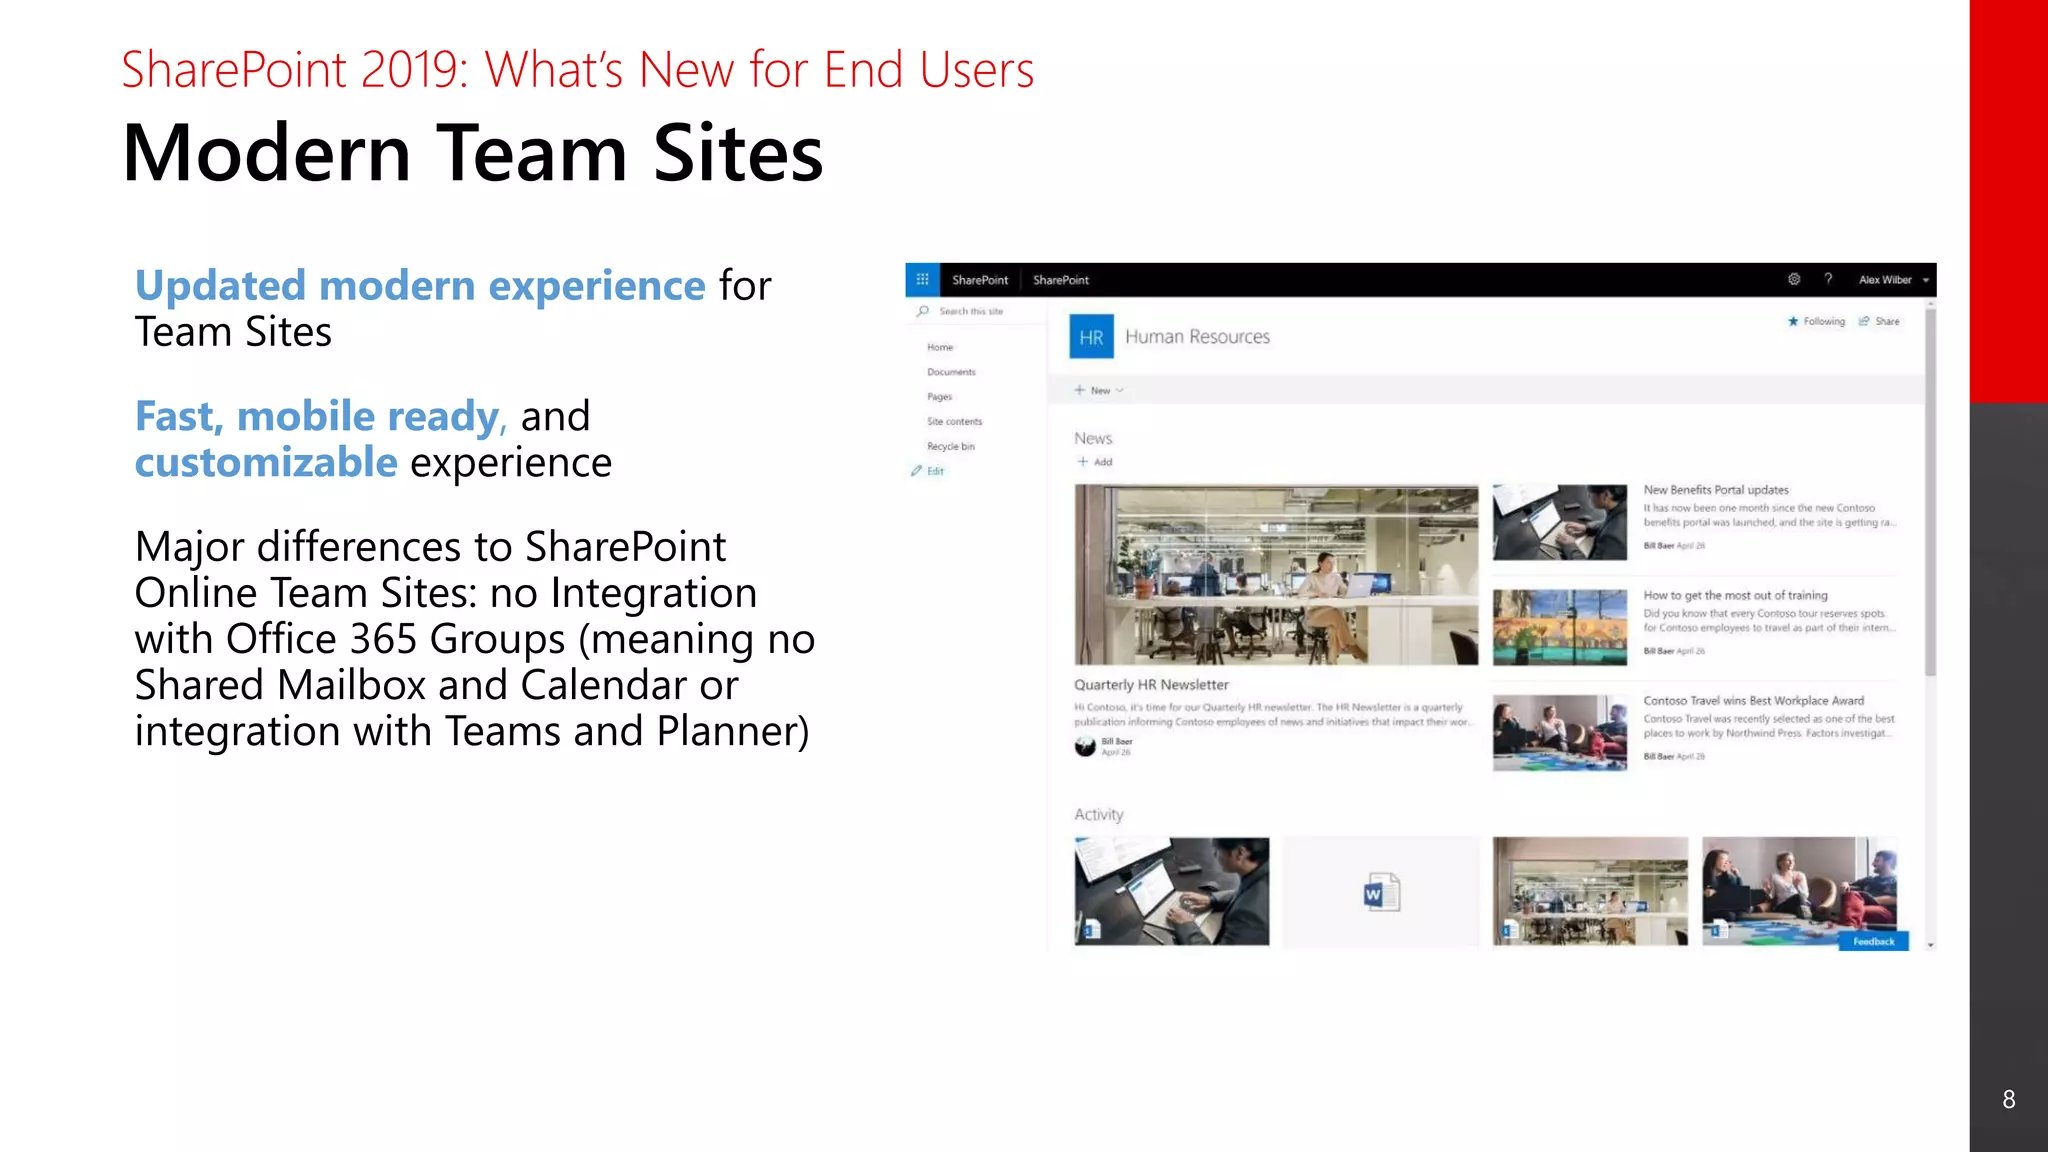Click the first SharePoint header link
Screen dimensions: 2048x1152
(980, 280)
